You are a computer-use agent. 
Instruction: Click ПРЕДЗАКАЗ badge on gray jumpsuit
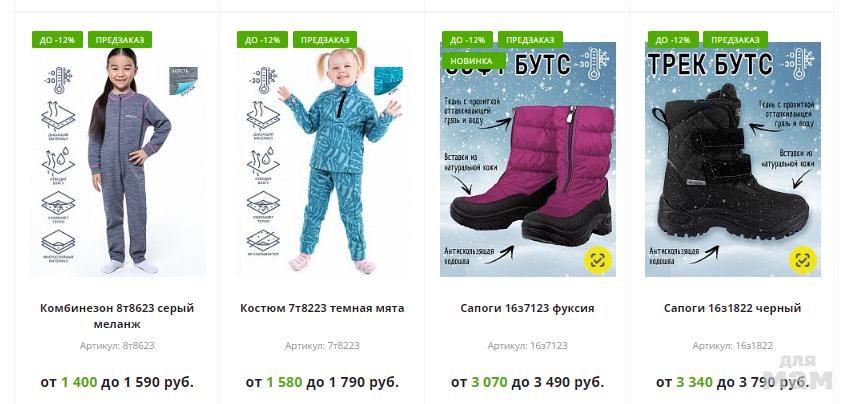point(120,39)
